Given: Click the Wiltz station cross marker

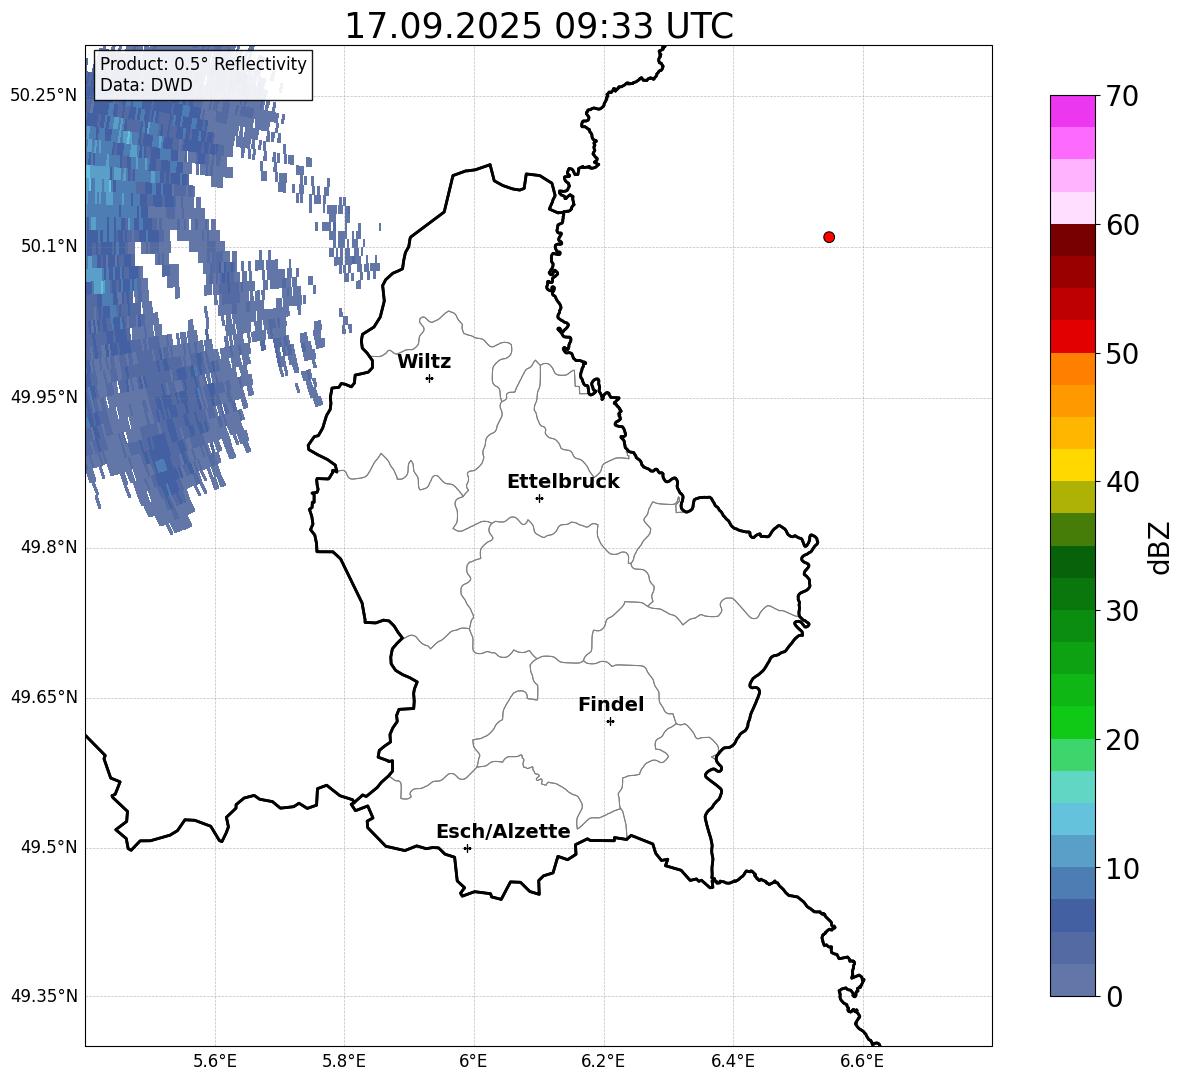Looking at the screenshot, I should (430, 378).
